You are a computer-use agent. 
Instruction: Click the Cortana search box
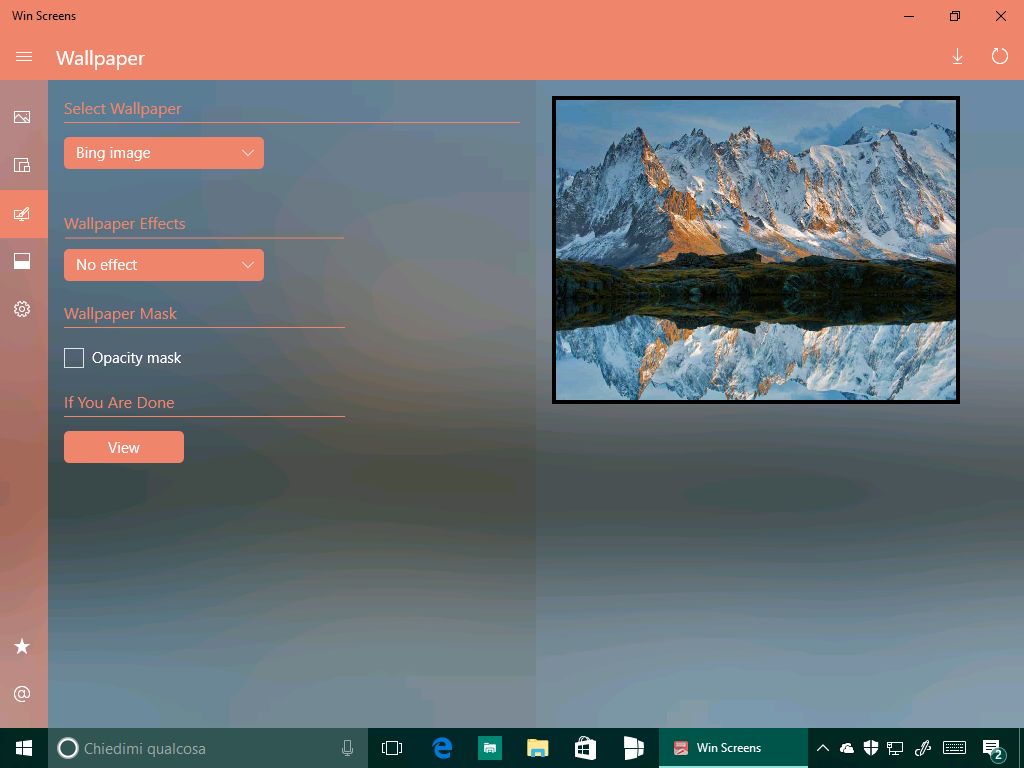point(208,748)
